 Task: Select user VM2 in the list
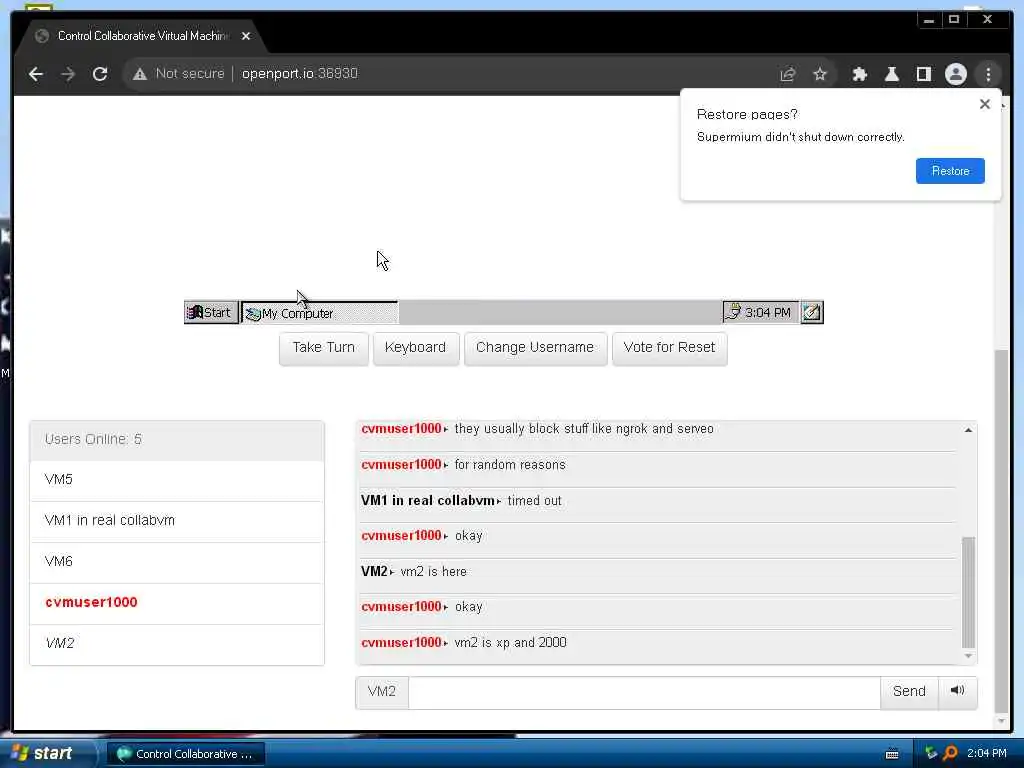pyautogui.click(x=177, y=644)
